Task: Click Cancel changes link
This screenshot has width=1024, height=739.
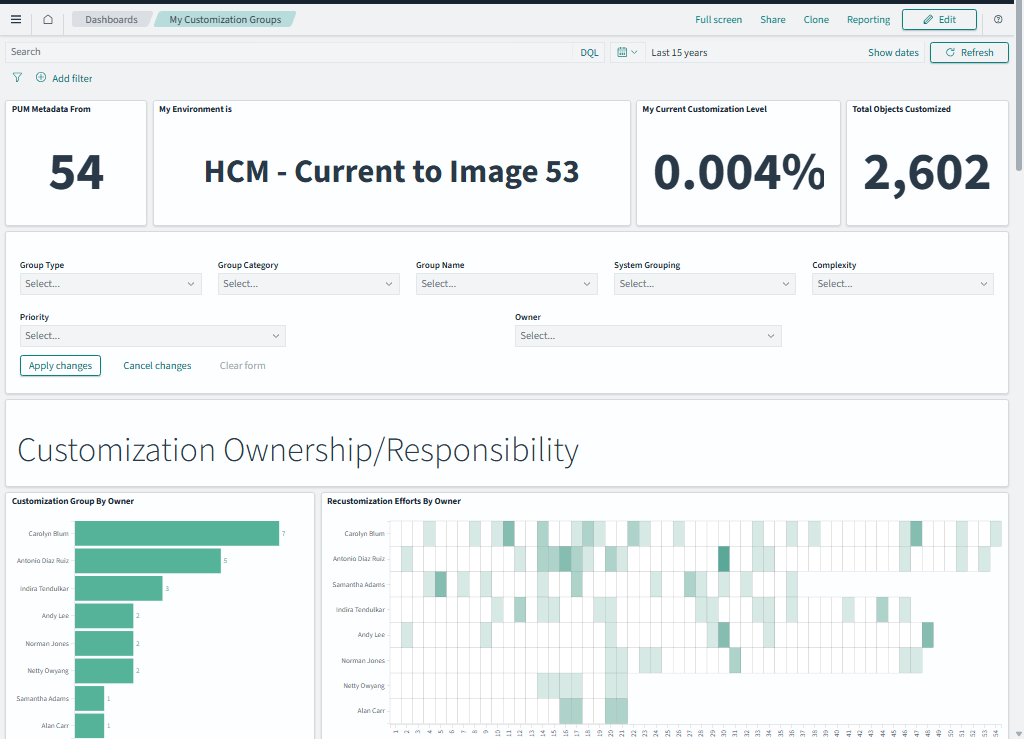Action: [x=157, y=366]
